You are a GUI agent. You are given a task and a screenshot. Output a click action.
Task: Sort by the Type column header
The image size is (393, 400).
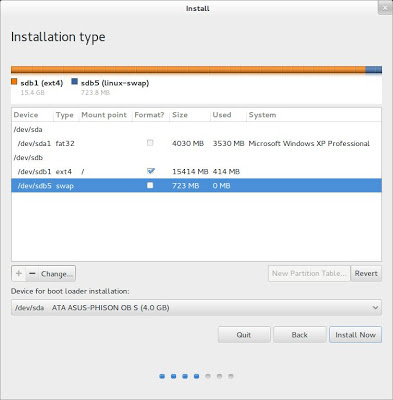pyautogui.click(x=66, y=115)
